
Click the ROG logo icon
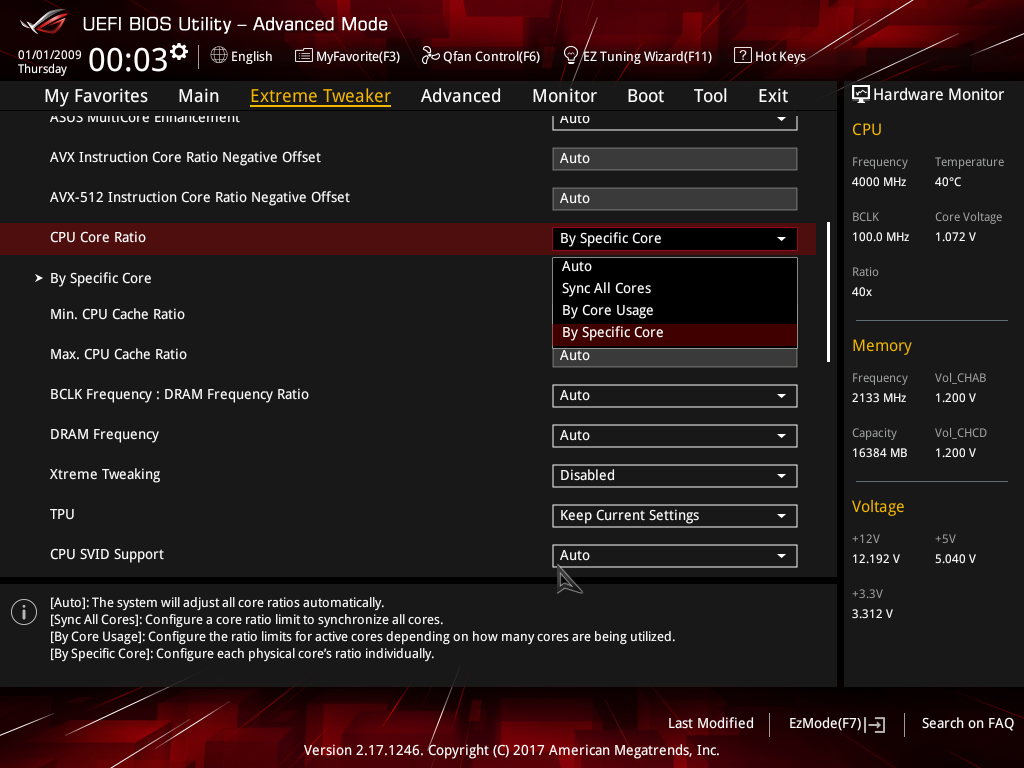tap(44, 22)
